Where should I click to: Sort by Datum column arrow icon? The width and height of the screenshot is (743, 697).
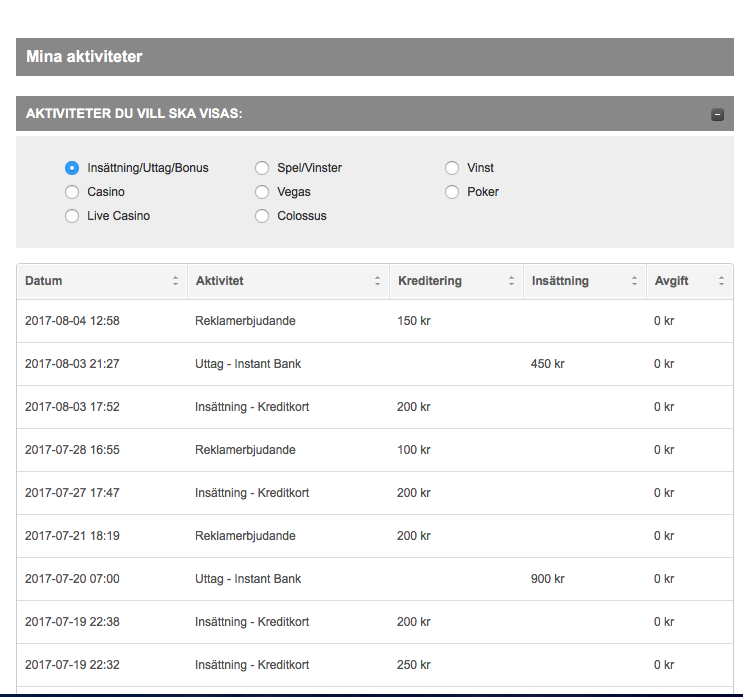click(175, 281)
